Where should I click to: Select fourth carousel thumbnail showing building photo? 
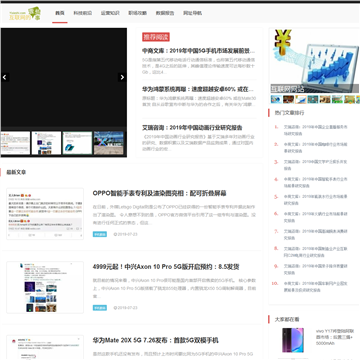coord(108,143)
